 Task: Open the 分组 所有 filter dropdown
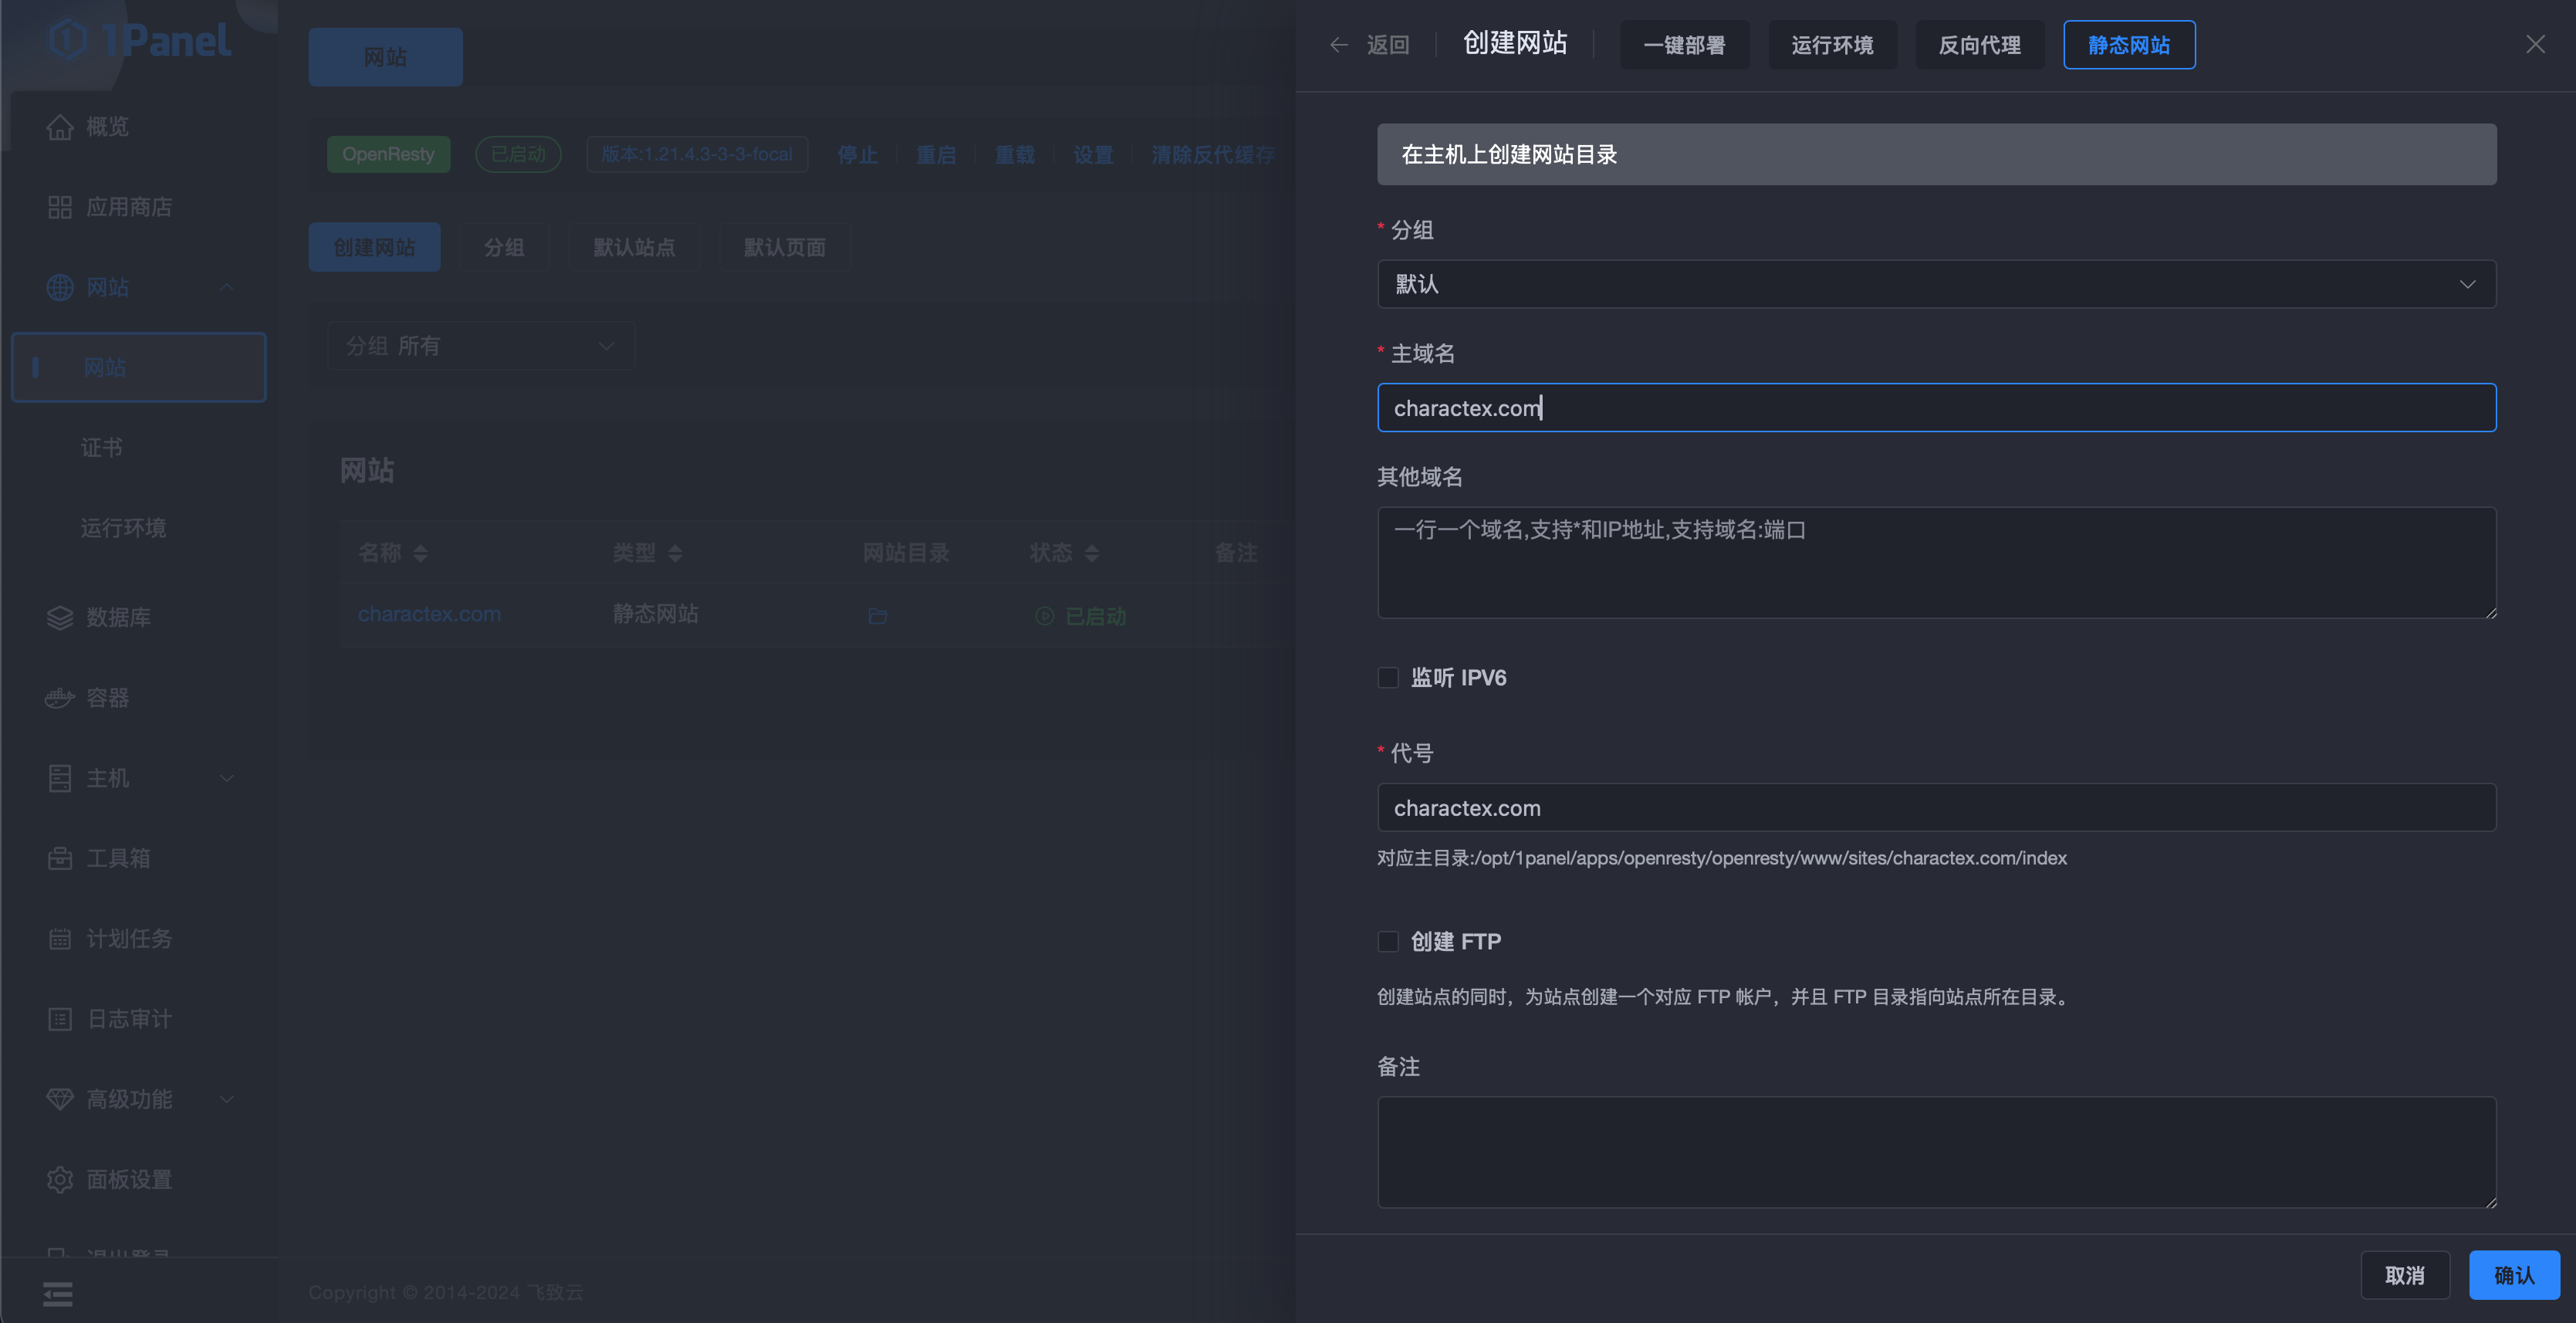[x=481, y=346]
